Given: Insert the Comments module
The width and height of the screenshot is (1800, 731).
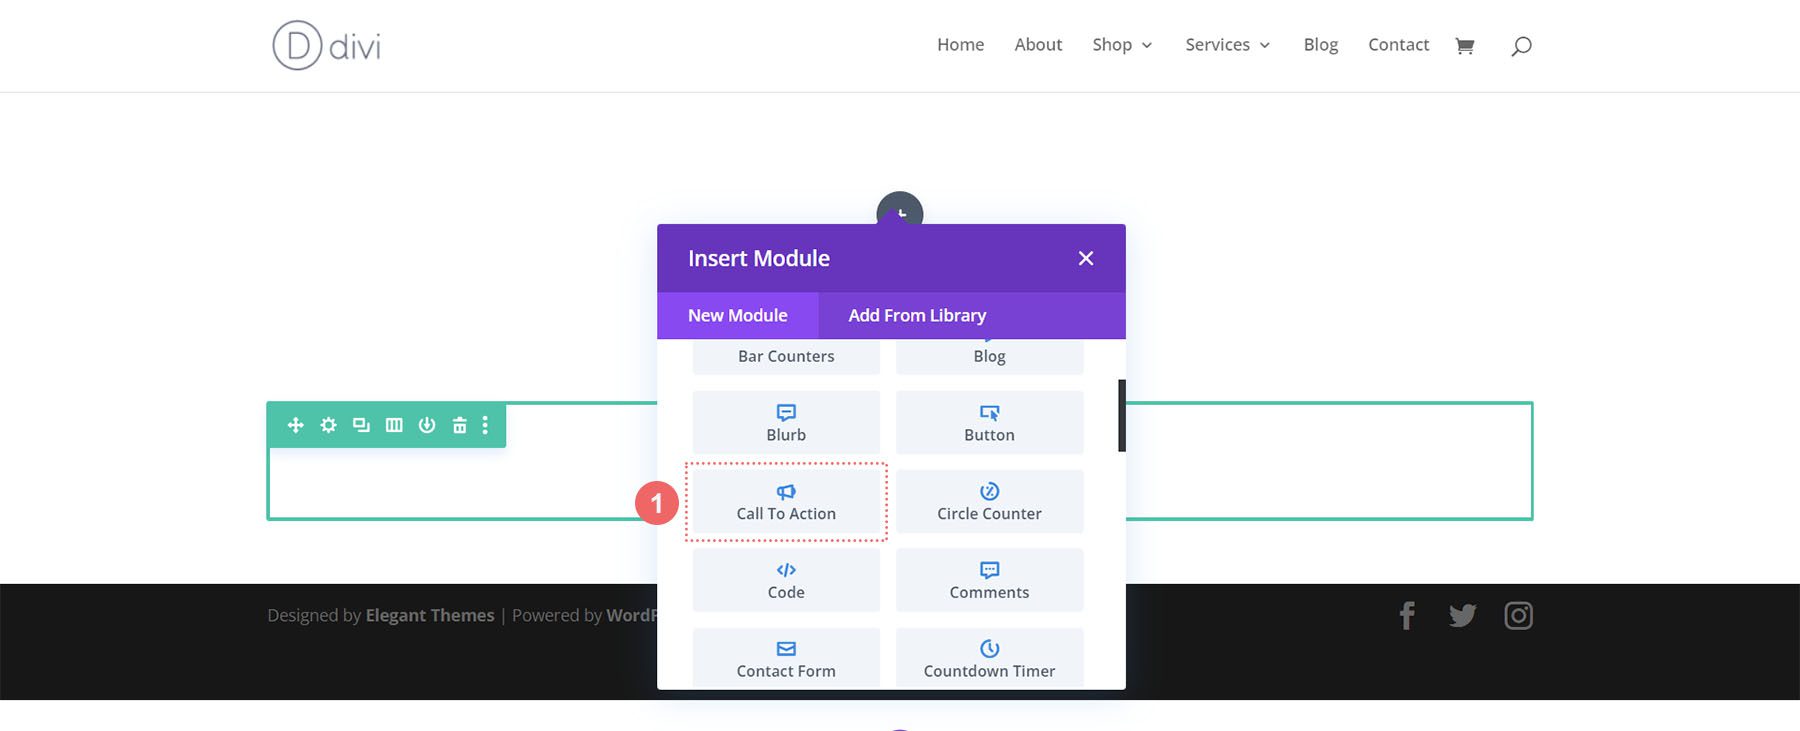Looking at the screenshot, I should 989,580.
